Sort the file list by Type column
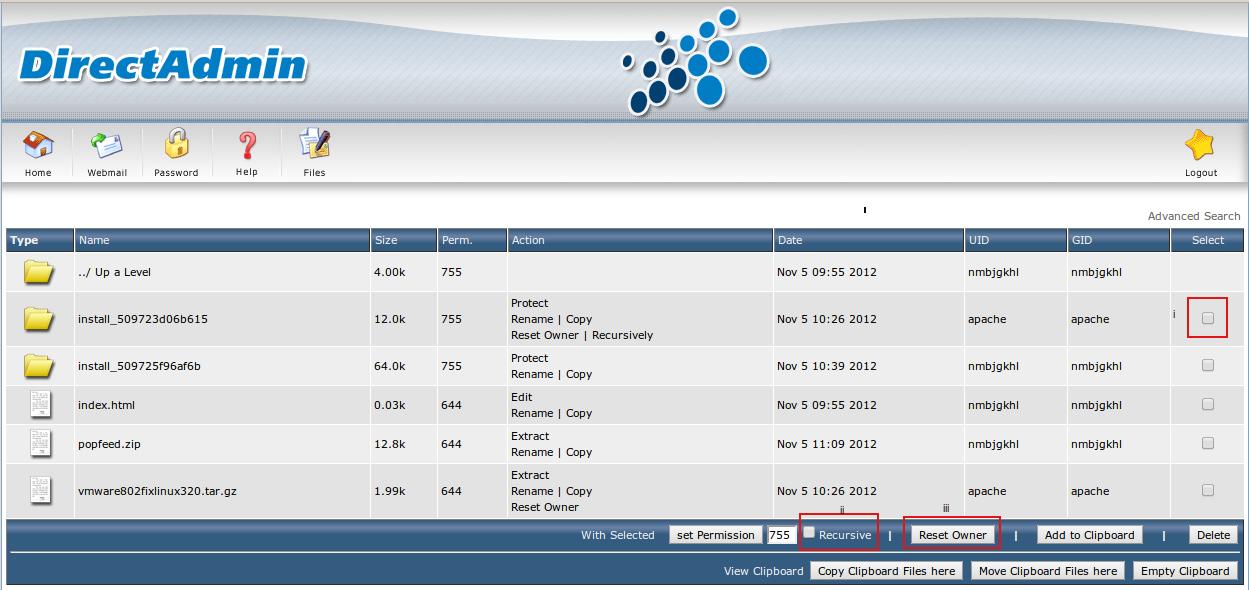The width and height of the screenshot is (1249, 590). [x=25, y=240]
